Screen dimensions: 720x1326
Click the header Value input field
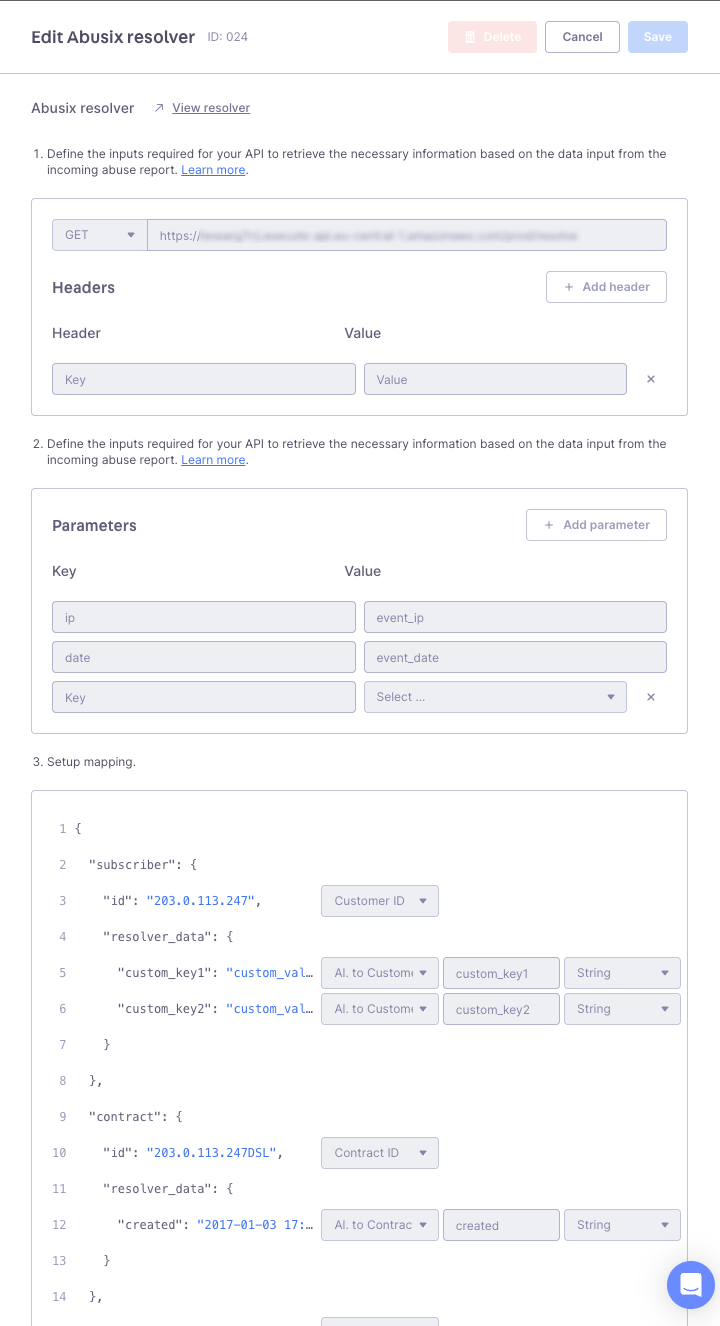(x=495, y=379)
